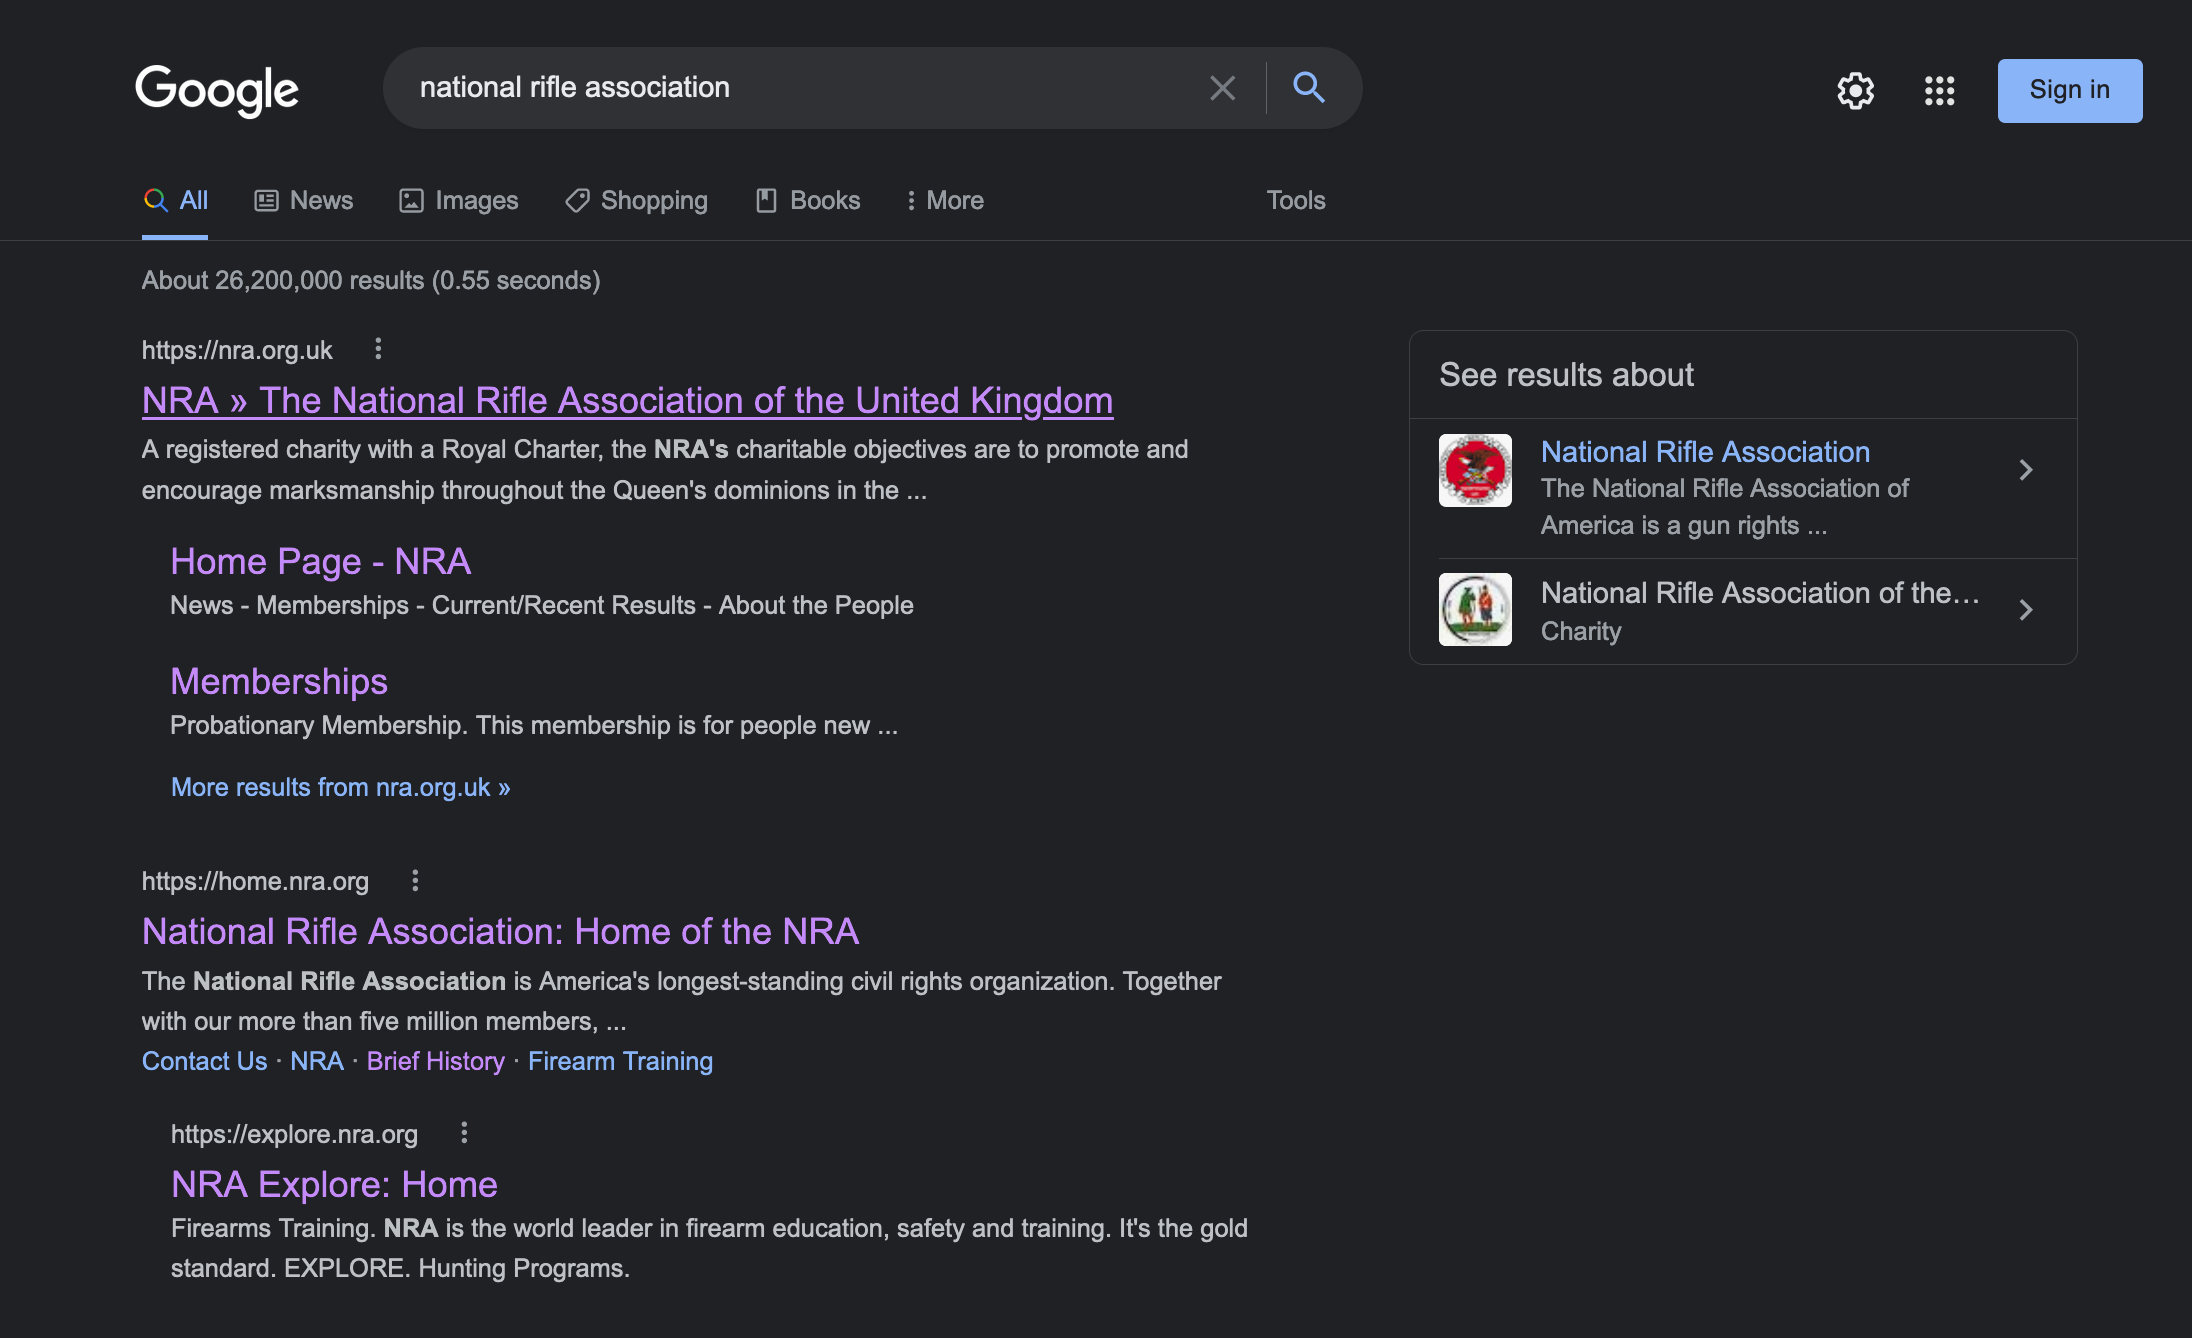This screenshot has height=1338, width=2192.
Task: Click the Google logo
Action: point(217,90)
